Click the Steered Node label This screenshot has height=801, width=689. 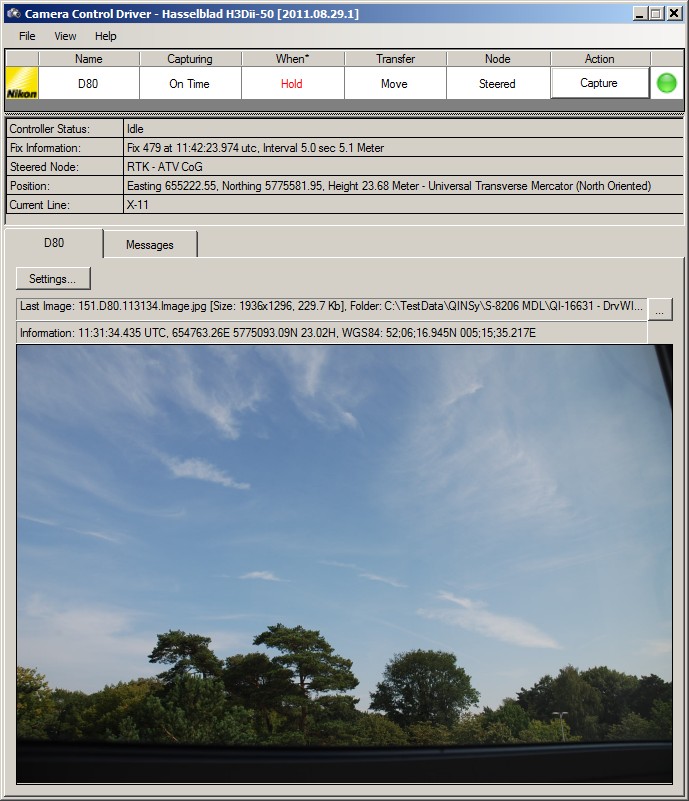(x=64, y=167)
